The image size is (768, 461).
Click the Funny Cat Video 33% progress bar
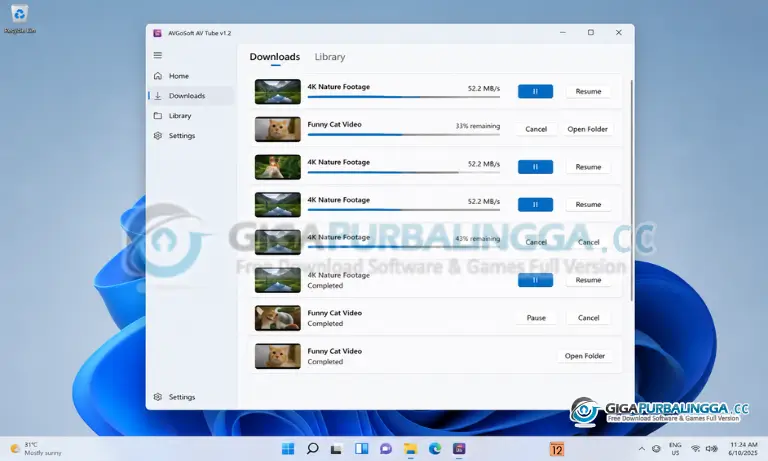(404, 135)
